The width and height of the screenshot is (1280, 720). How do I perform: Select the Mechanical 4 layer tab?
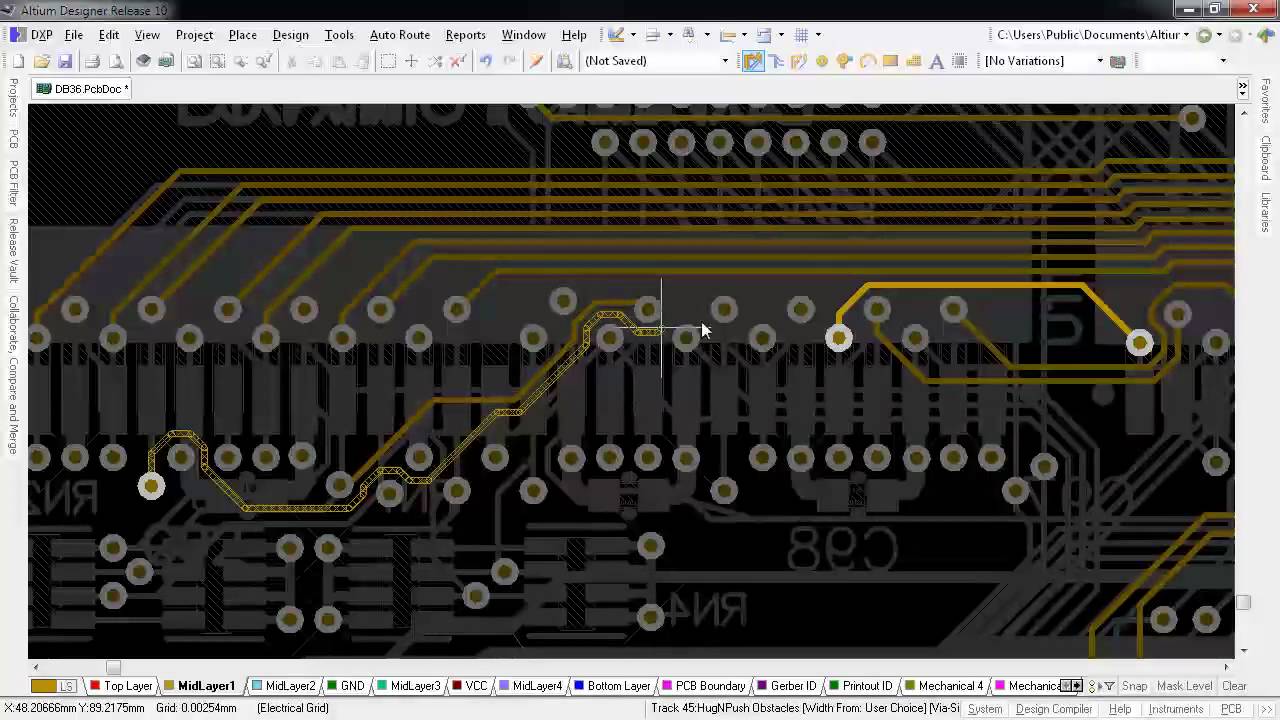coord(945,686)
